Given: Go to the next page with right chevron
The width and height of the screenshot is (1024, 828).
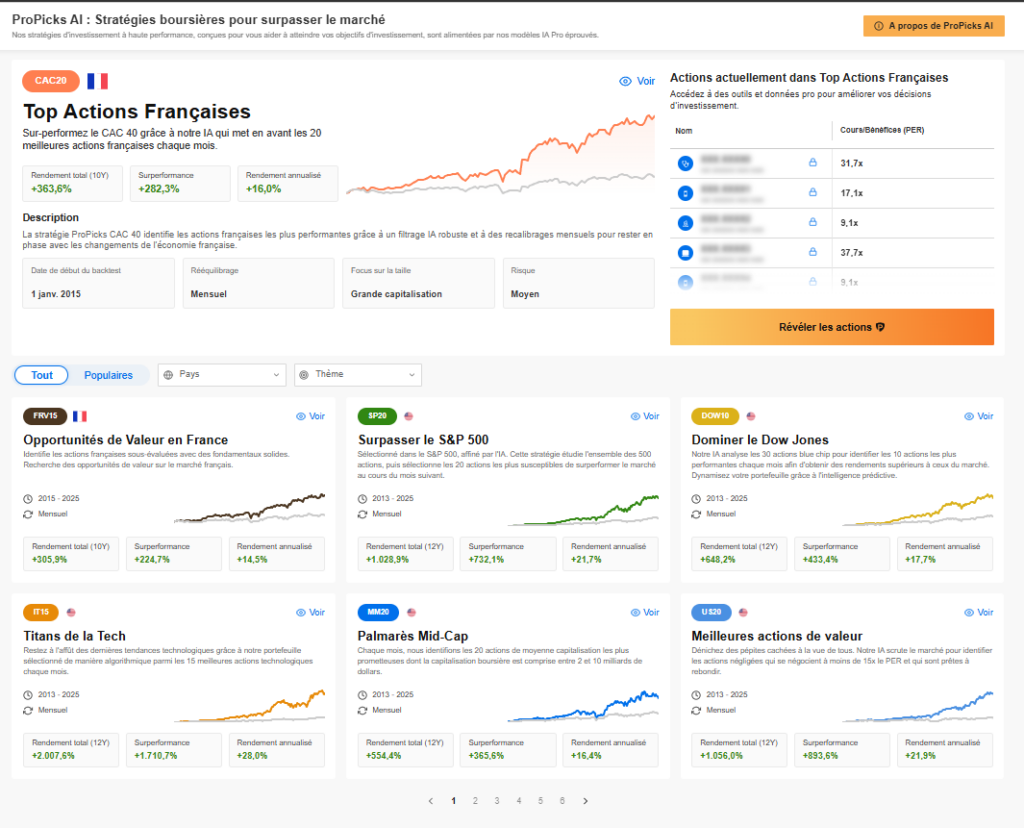Looking at the screenshot, I should [585, 801].
